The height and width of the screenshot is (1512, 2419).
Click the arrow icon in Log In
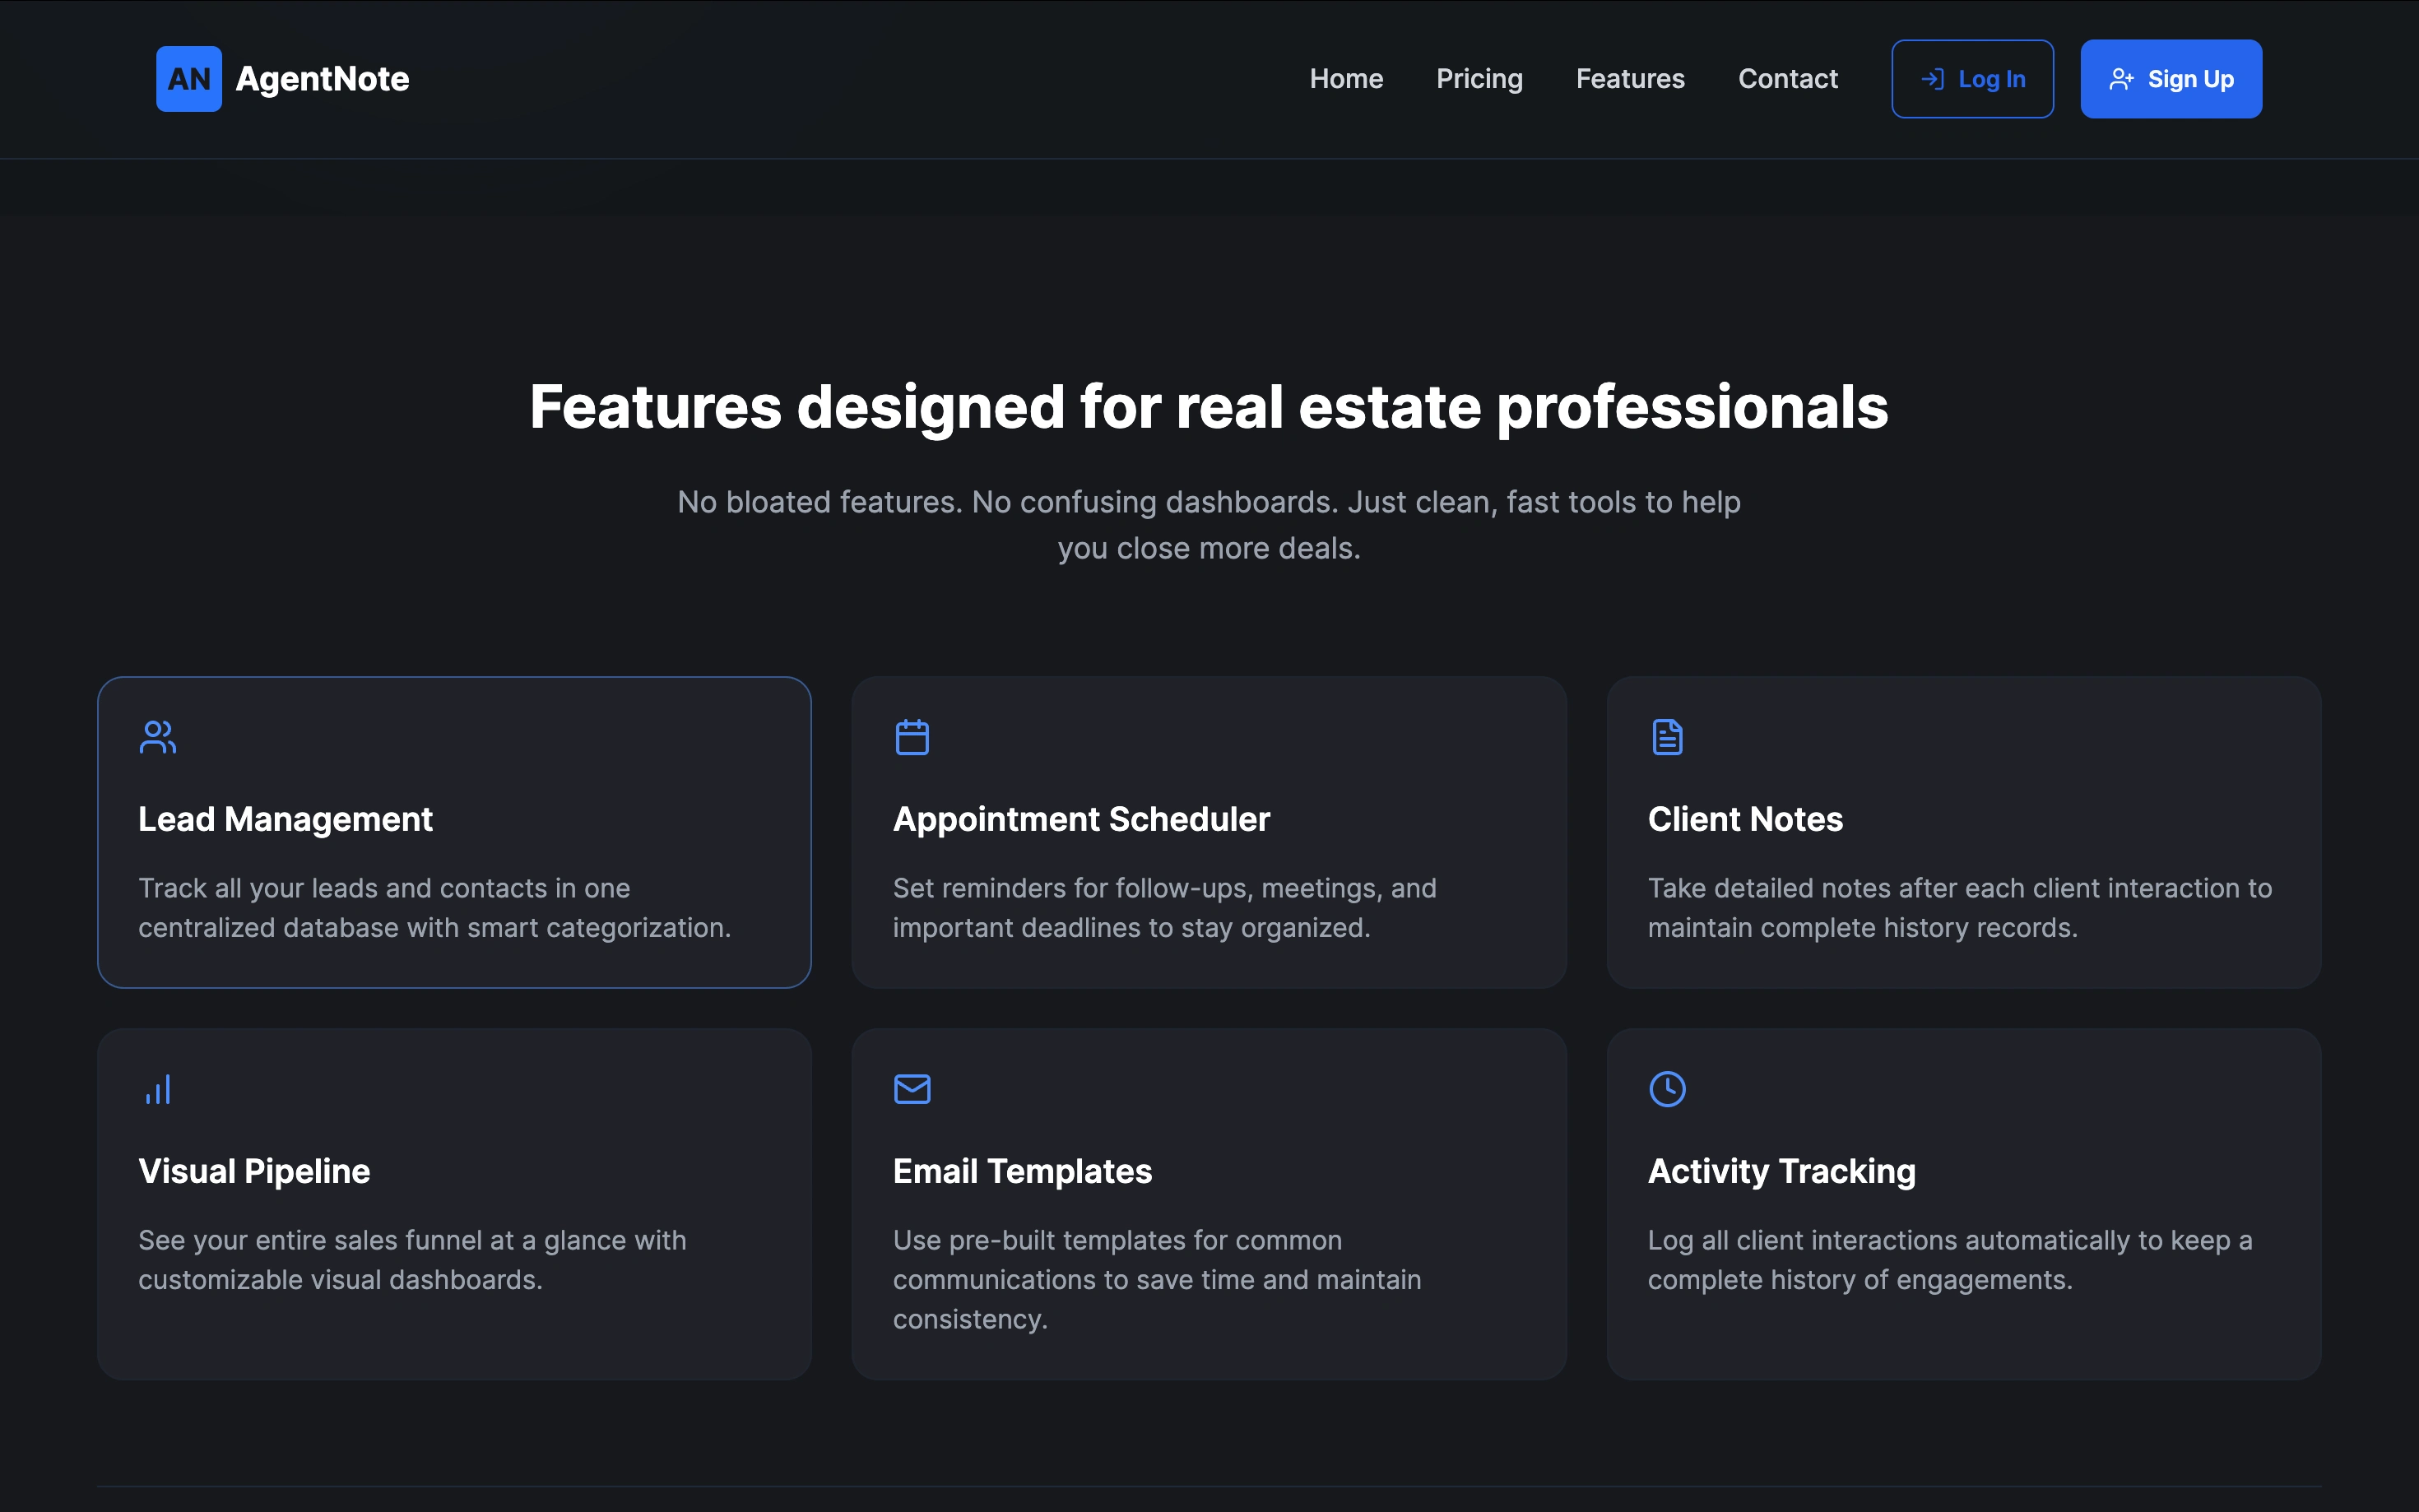(x=1932, y=79)
